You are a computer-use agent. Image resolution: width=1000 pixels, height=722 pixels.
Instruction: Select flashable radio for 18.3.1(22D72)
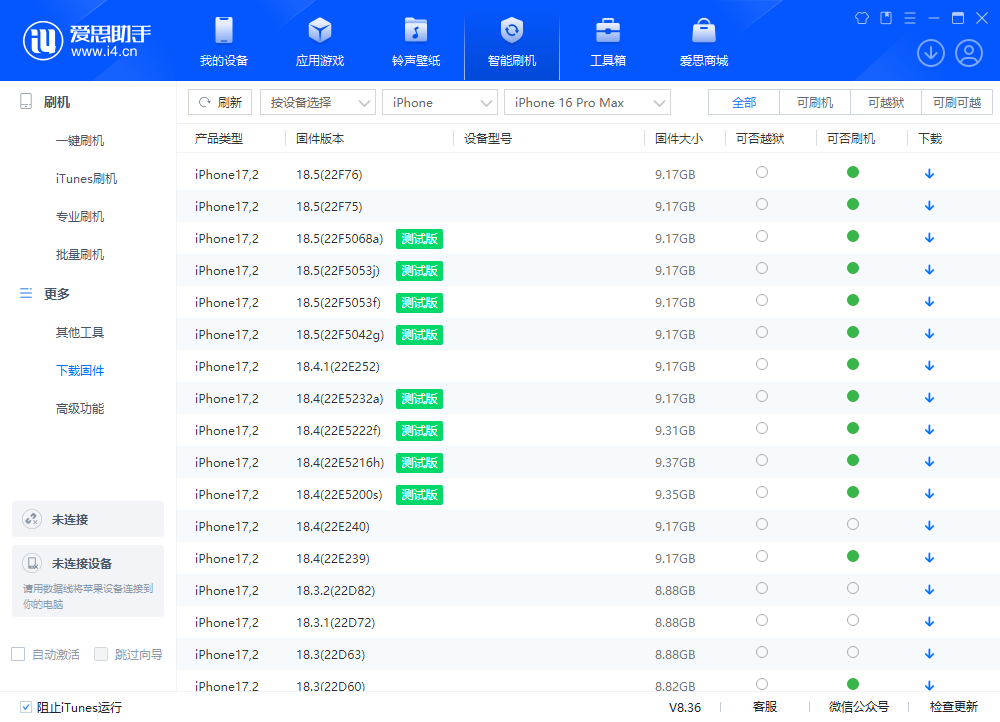tap(853, 620)
